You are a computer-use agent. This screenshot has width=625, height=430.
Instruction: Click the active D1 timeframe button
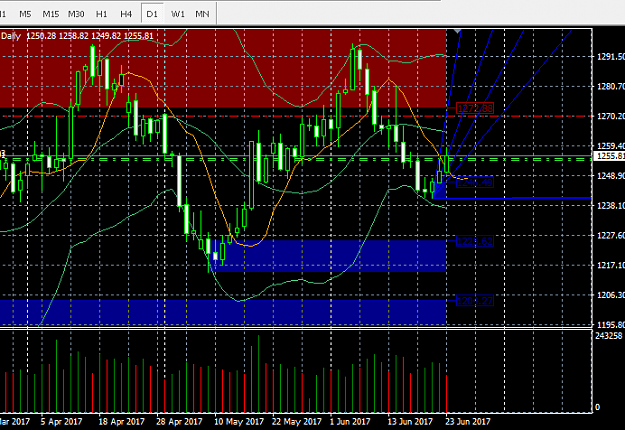pos(152,14)
